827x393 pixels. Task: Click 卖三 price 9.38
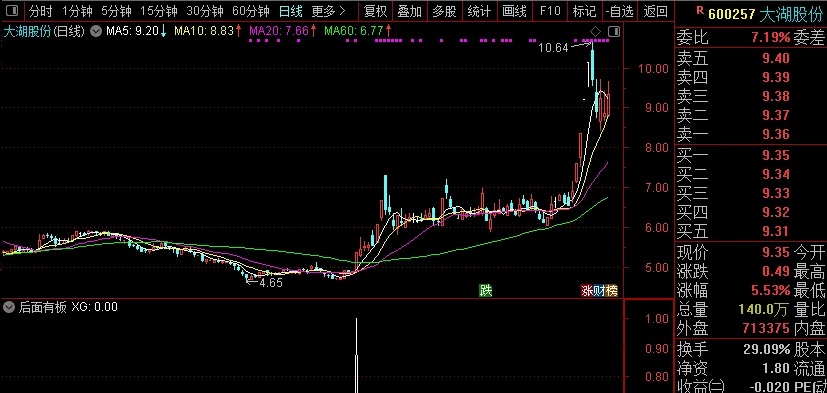[775, 97]
